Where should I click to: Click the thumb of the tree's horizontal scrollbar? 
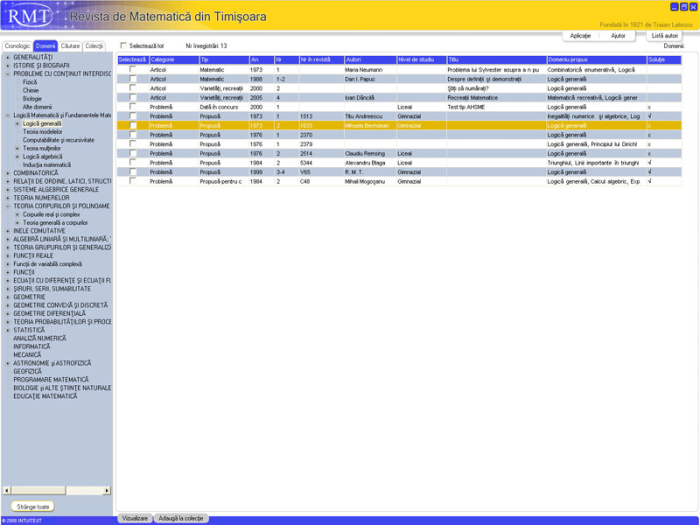(x=39, y=491)
